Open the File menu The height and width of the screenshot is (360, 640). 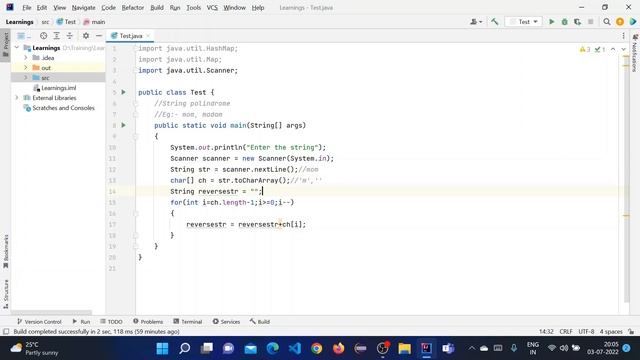[27, 8]
